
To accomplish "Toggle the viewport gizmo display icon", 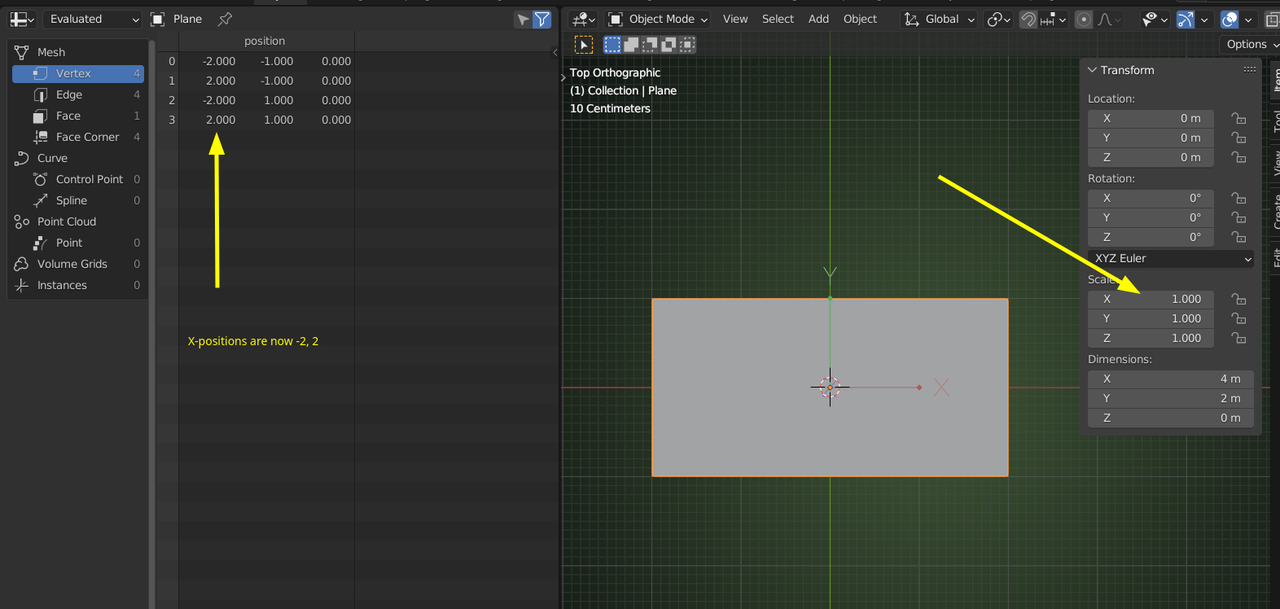I will point(1185,19).
